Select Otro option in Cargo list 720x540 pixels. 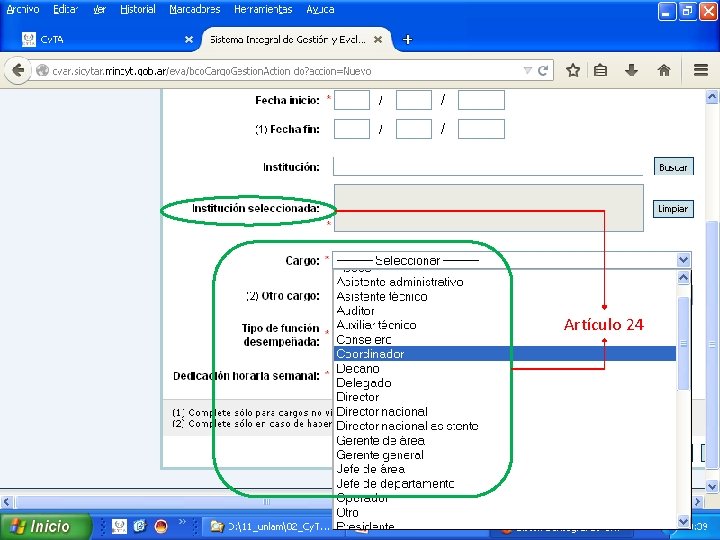(x=505, y=512)
